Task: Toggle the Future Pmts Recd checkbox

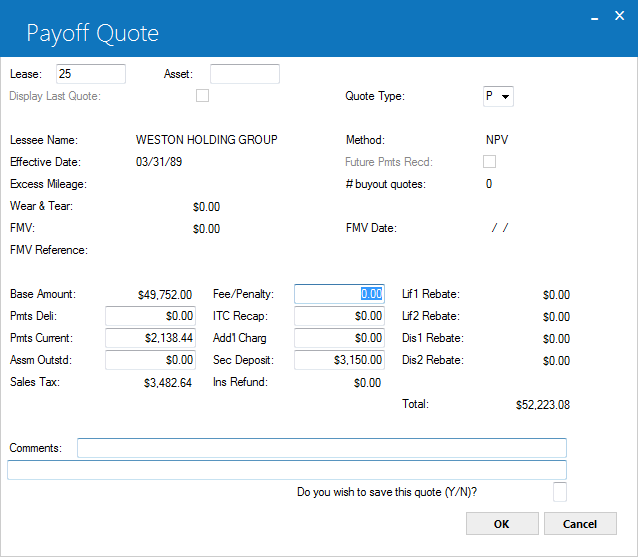Action: click(489, 162)
